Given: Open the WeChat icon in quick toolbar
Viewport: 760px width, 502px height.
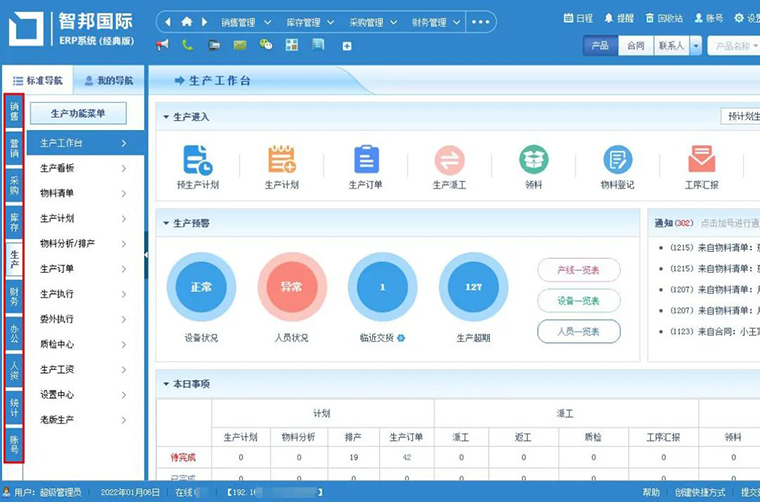Looking at the screenshot, I should (265, 45).
